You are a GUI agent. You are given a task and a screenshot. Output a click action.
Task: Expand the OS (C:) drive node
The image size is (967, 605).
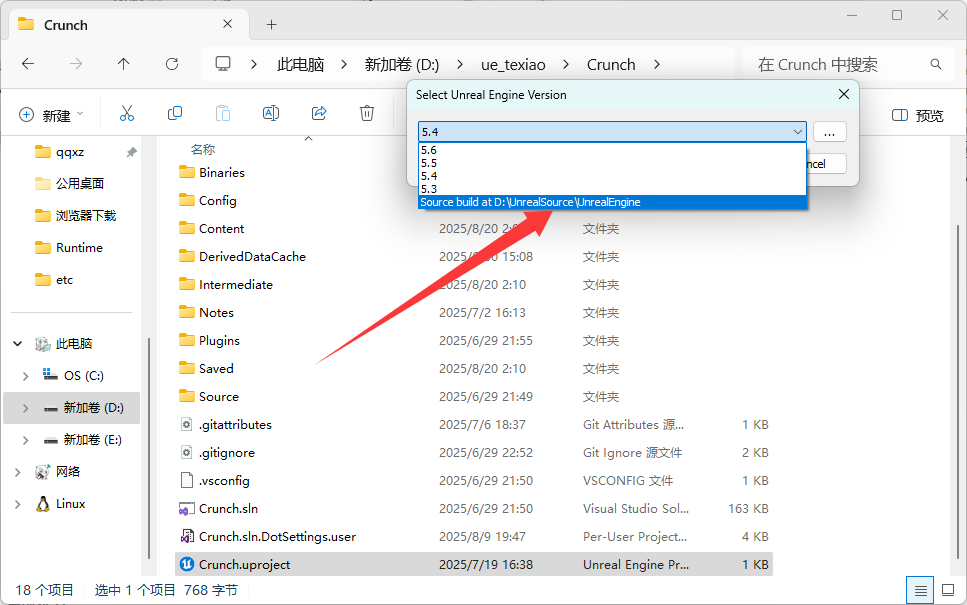(x=25, y=376)
